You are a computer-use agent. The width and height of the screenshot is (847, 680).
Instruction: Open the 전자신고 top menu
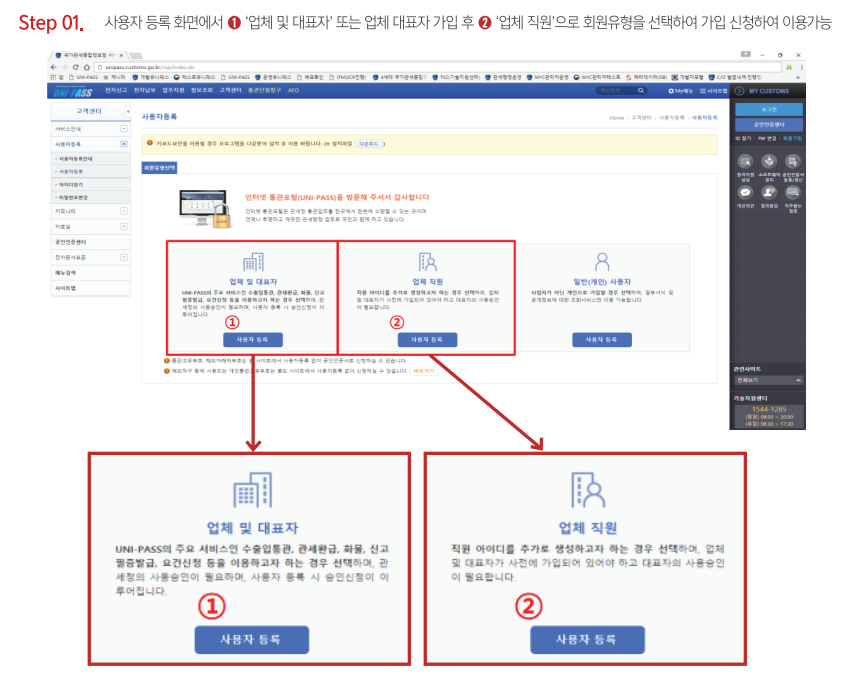pos(115,91)
